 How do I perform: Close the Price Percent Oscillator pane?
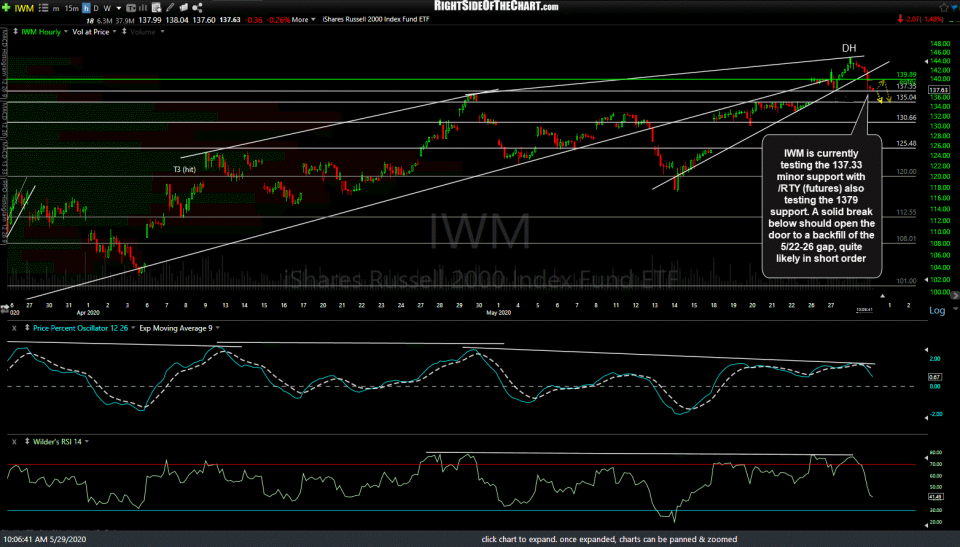(x=14, y=328)
